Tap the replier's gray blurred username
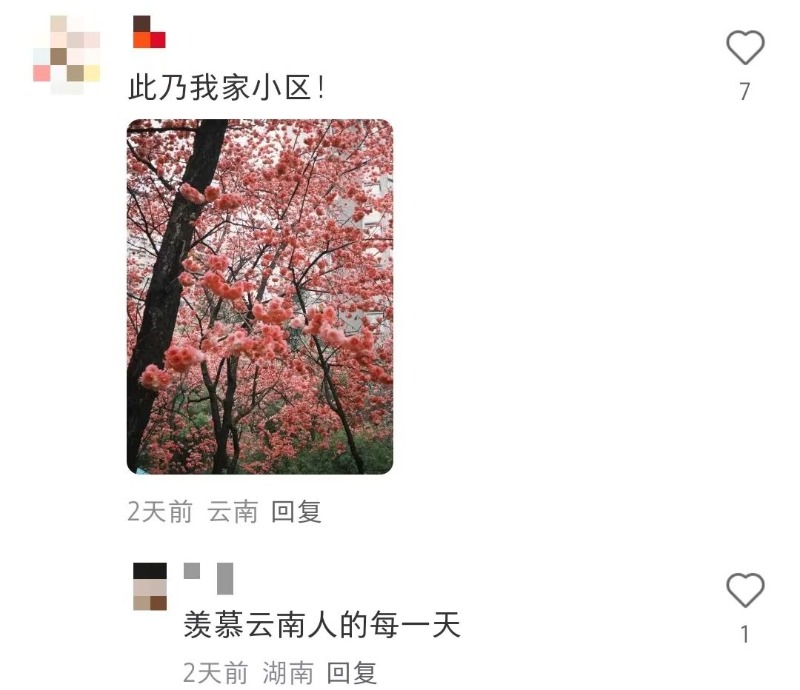This screenshot has width=800, height=690. (209, 578)
